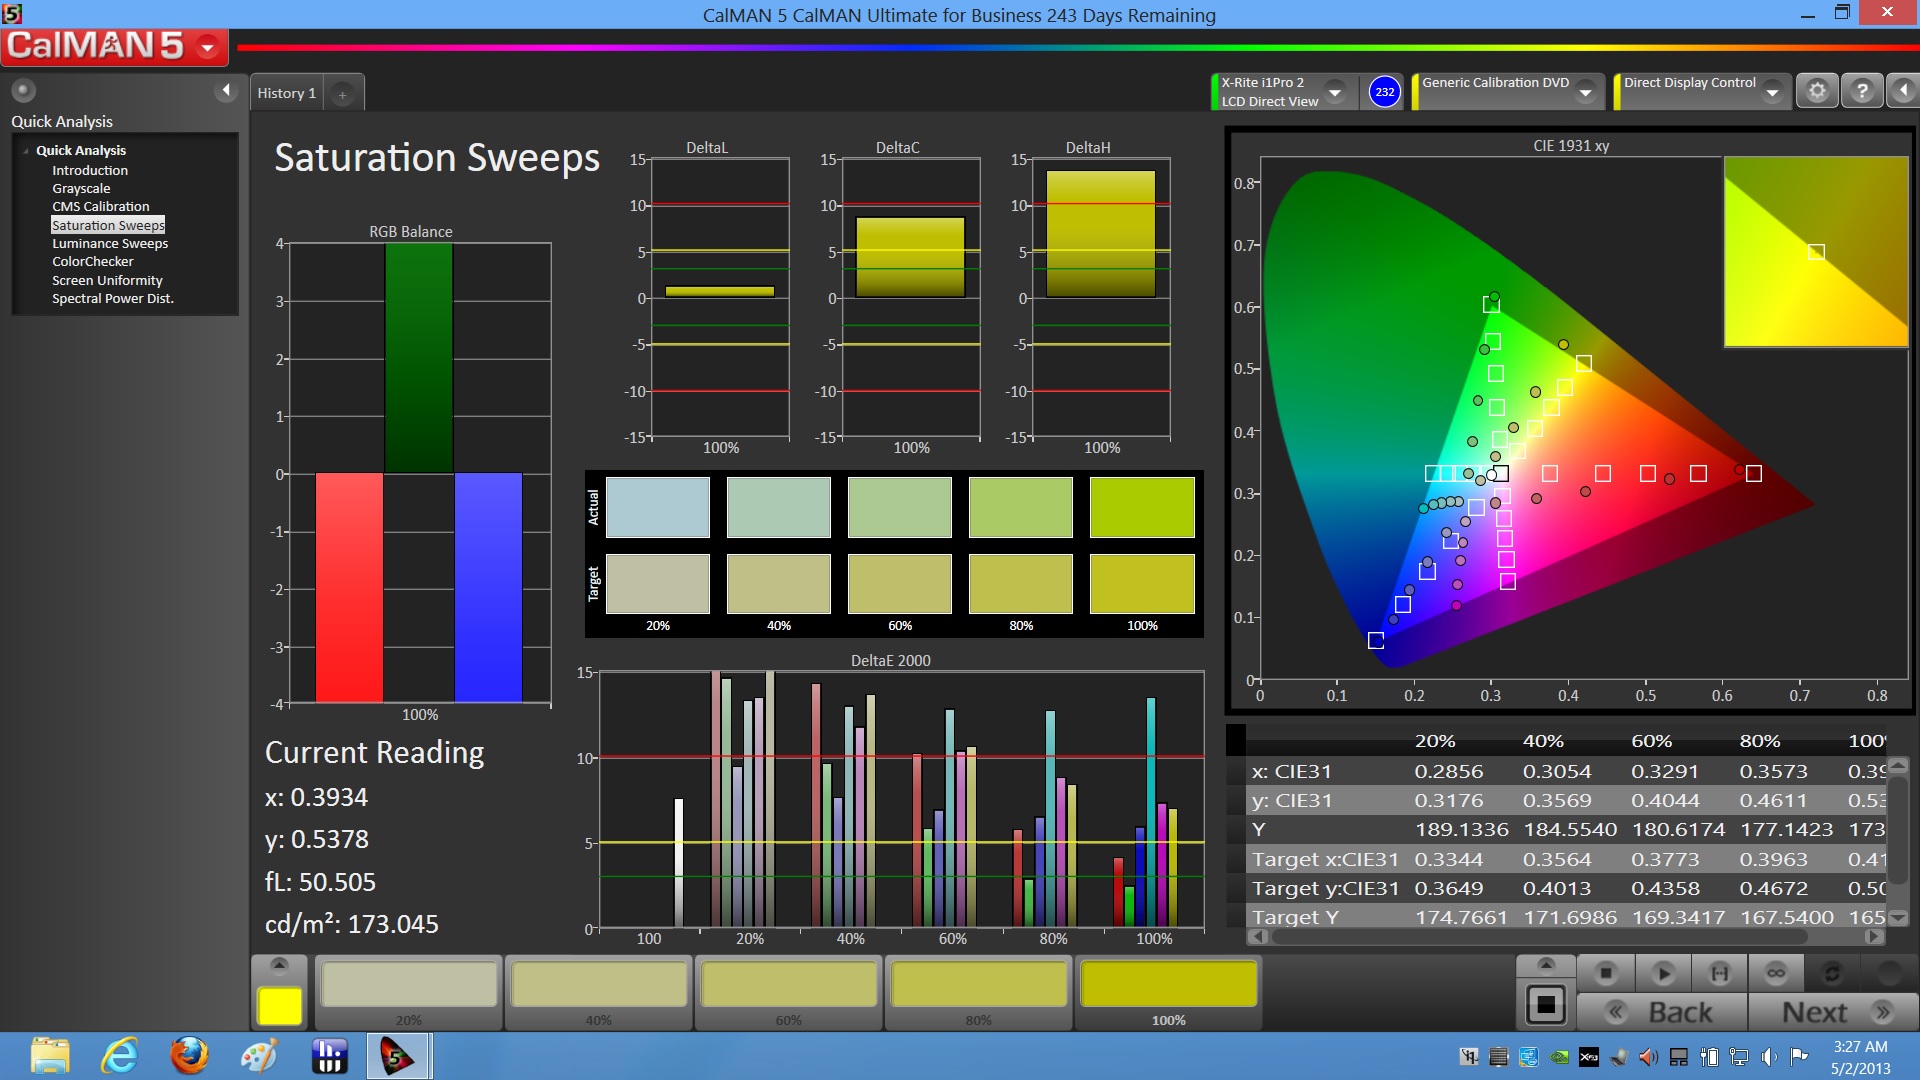
Task: Select Saturation Sweeps in the workflow list
Action: [108, 225]
